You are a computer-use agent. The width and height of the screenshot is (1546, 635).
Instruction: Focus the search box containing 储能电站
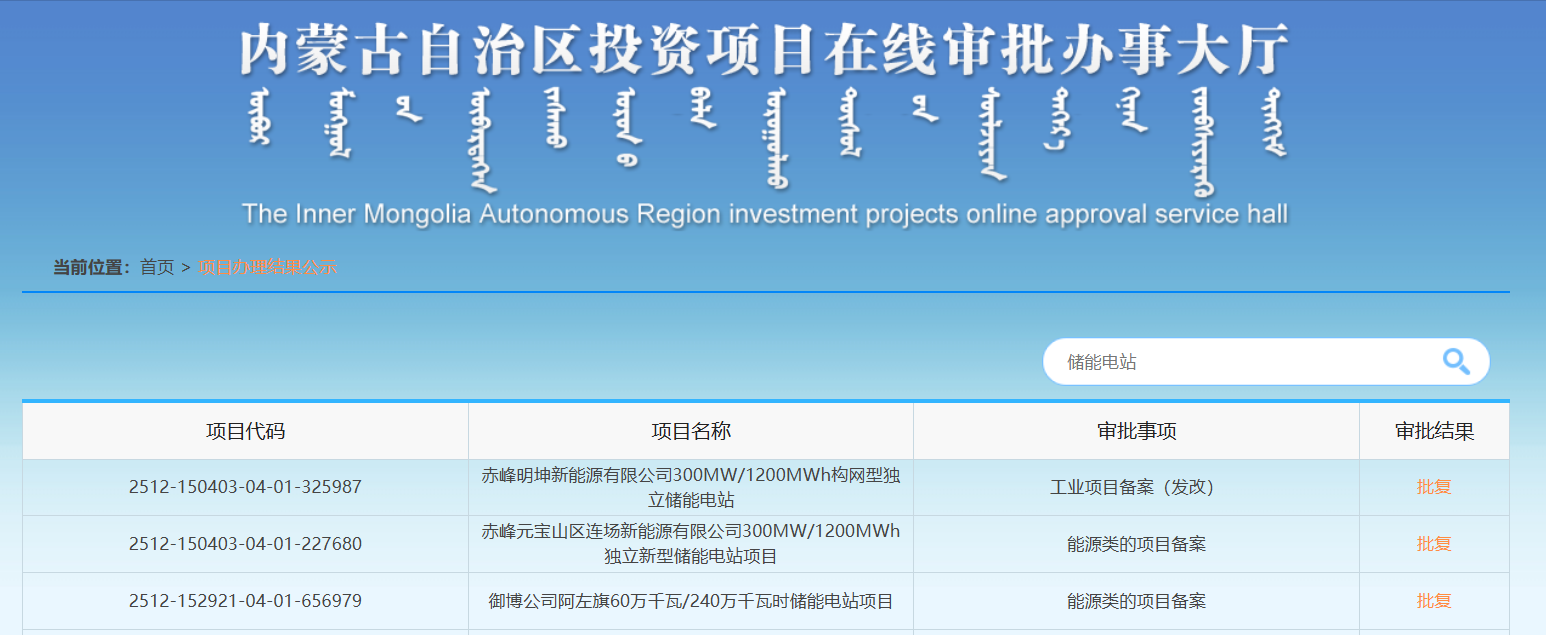(x=1240, y=362)
